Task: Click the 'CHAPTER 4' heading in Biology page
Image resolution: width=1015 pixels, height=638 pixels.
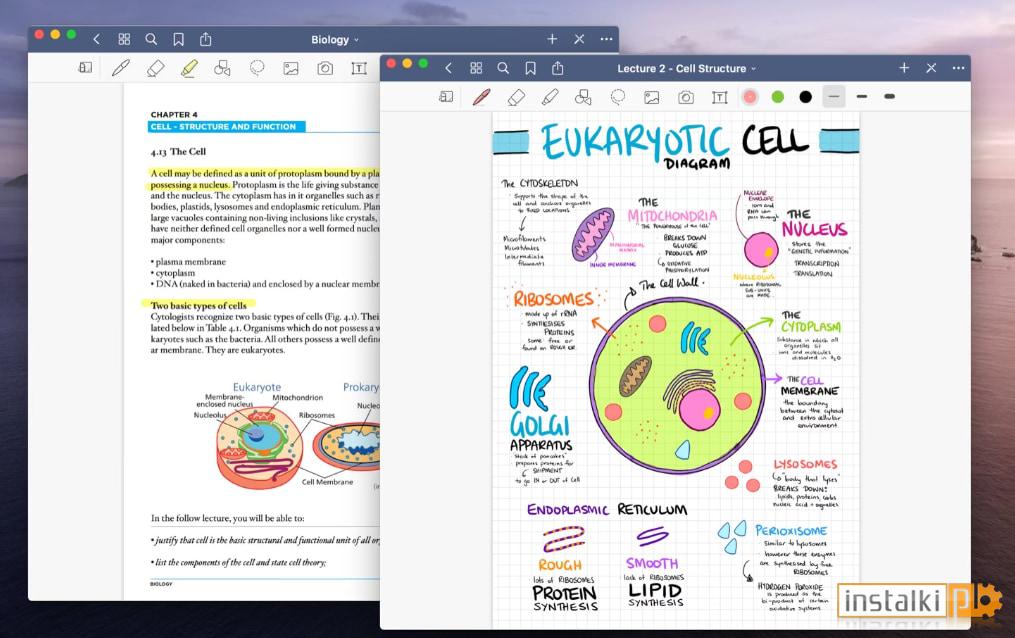Action: click(174, 115)
